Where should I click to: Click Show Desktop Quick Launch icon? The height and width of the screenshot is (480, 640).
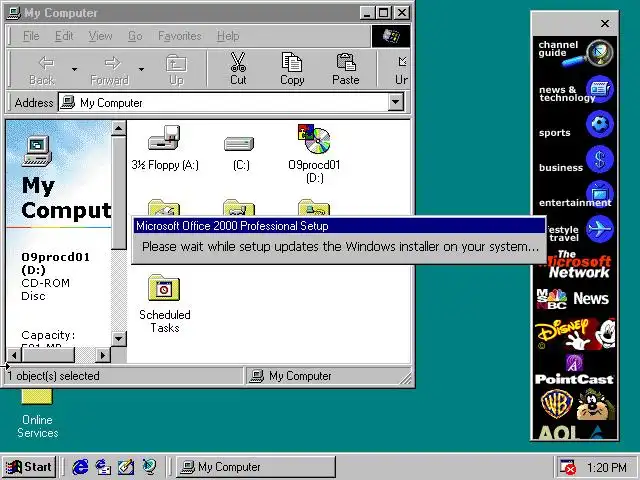(126, 467)
